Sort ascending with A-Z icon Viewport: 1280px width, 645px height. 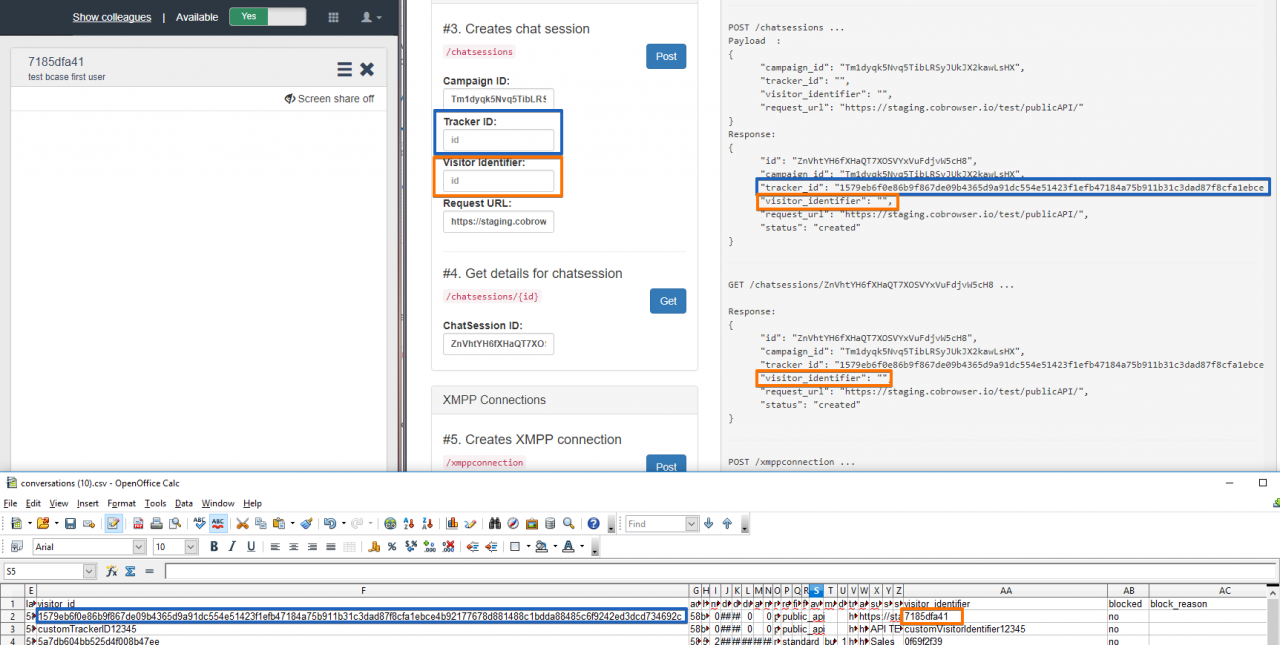point(408,523)
